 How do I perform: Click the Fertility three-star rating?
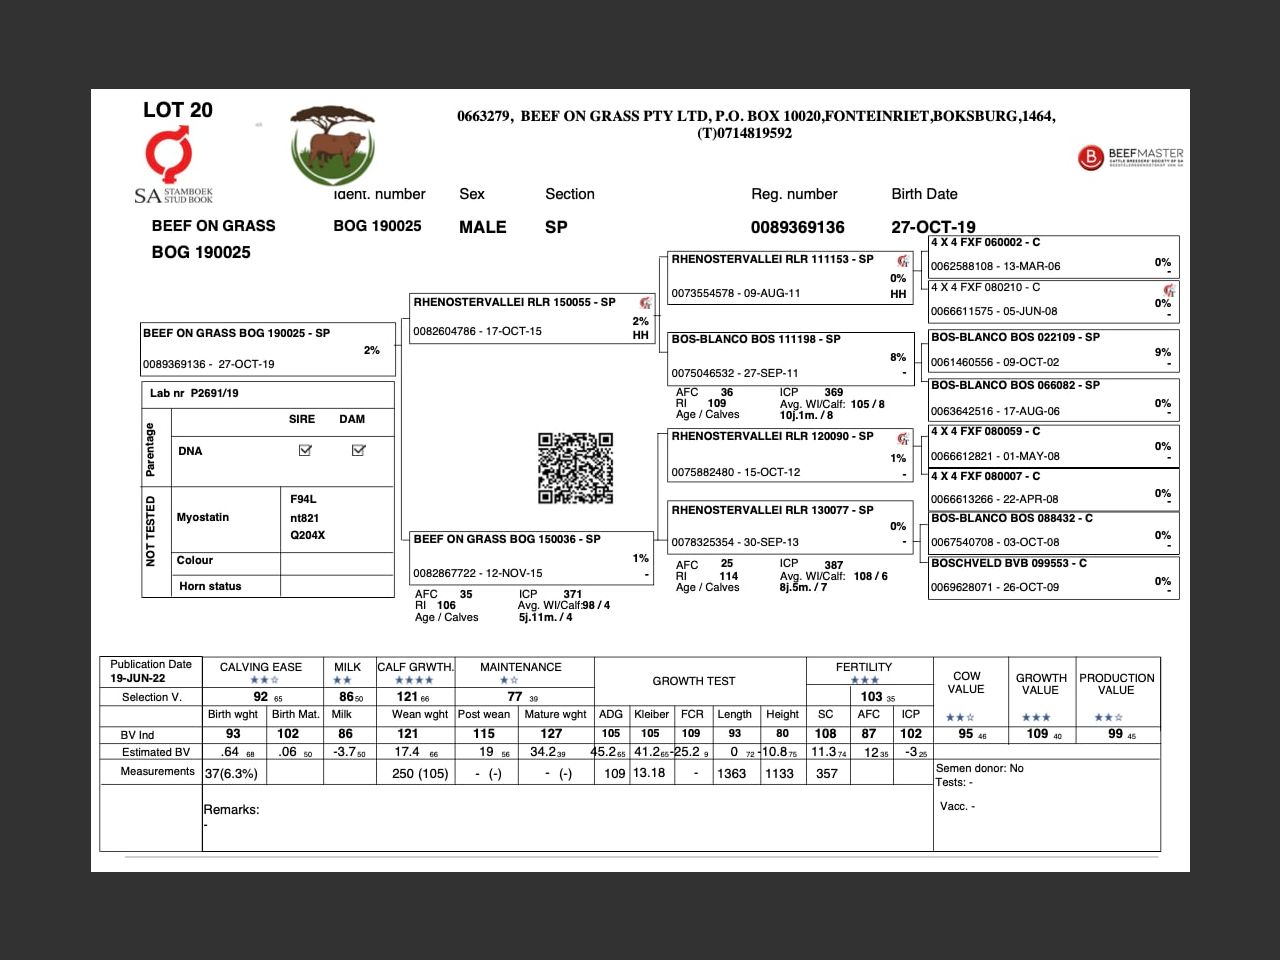coord(864,680)
